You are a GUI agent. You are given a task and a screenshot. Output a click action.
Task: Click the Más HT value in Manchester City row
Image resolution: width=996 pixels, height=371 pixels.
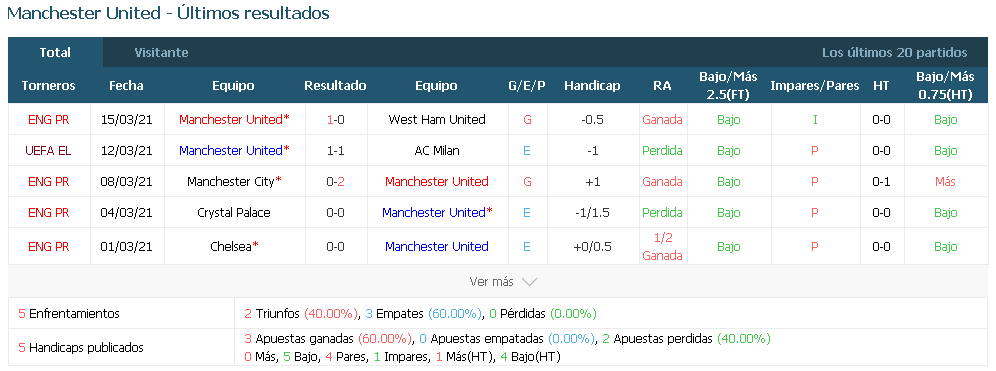click(x=945, y=182)
